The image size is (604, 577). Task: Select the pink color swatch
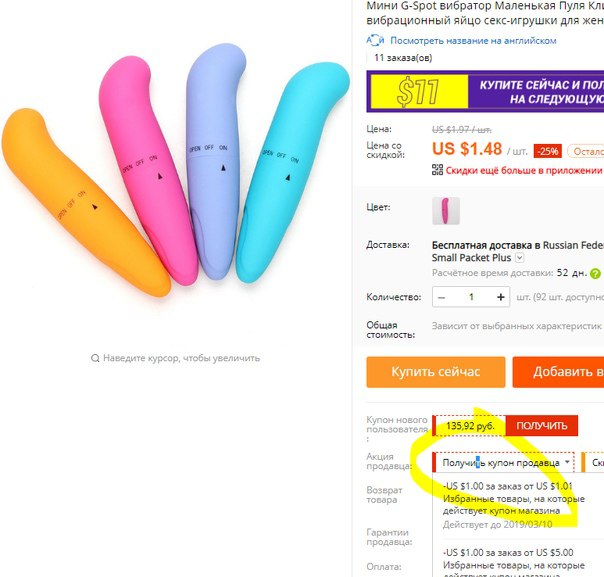coord(446,211)
